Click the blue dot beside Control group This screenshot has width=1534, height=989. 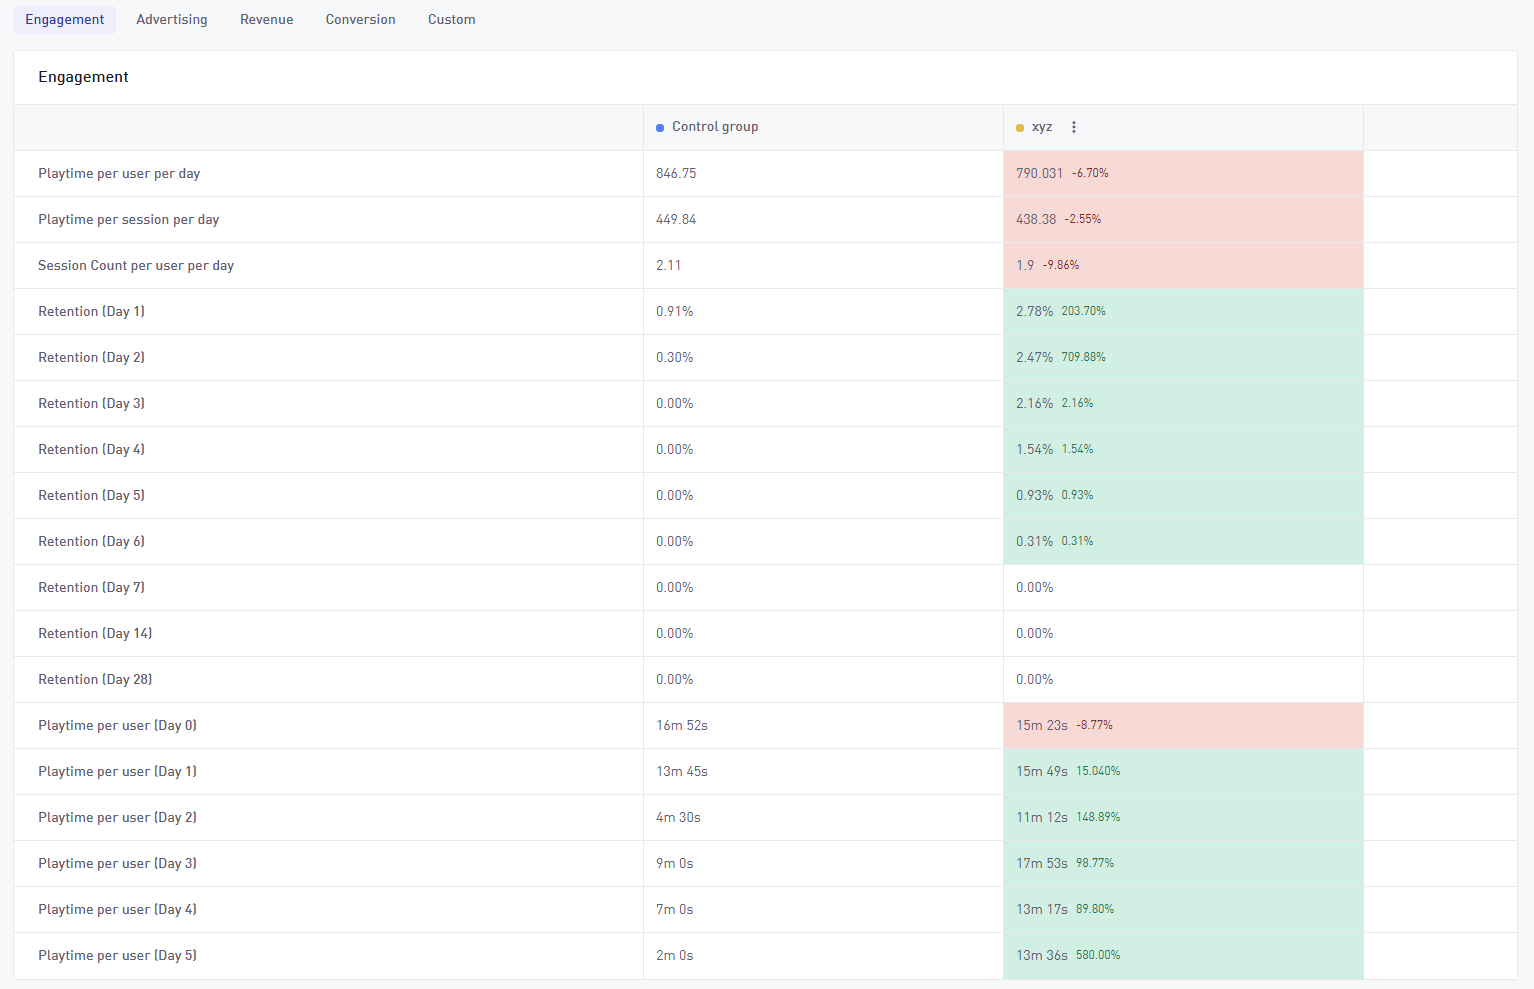(x=660, y=128)
